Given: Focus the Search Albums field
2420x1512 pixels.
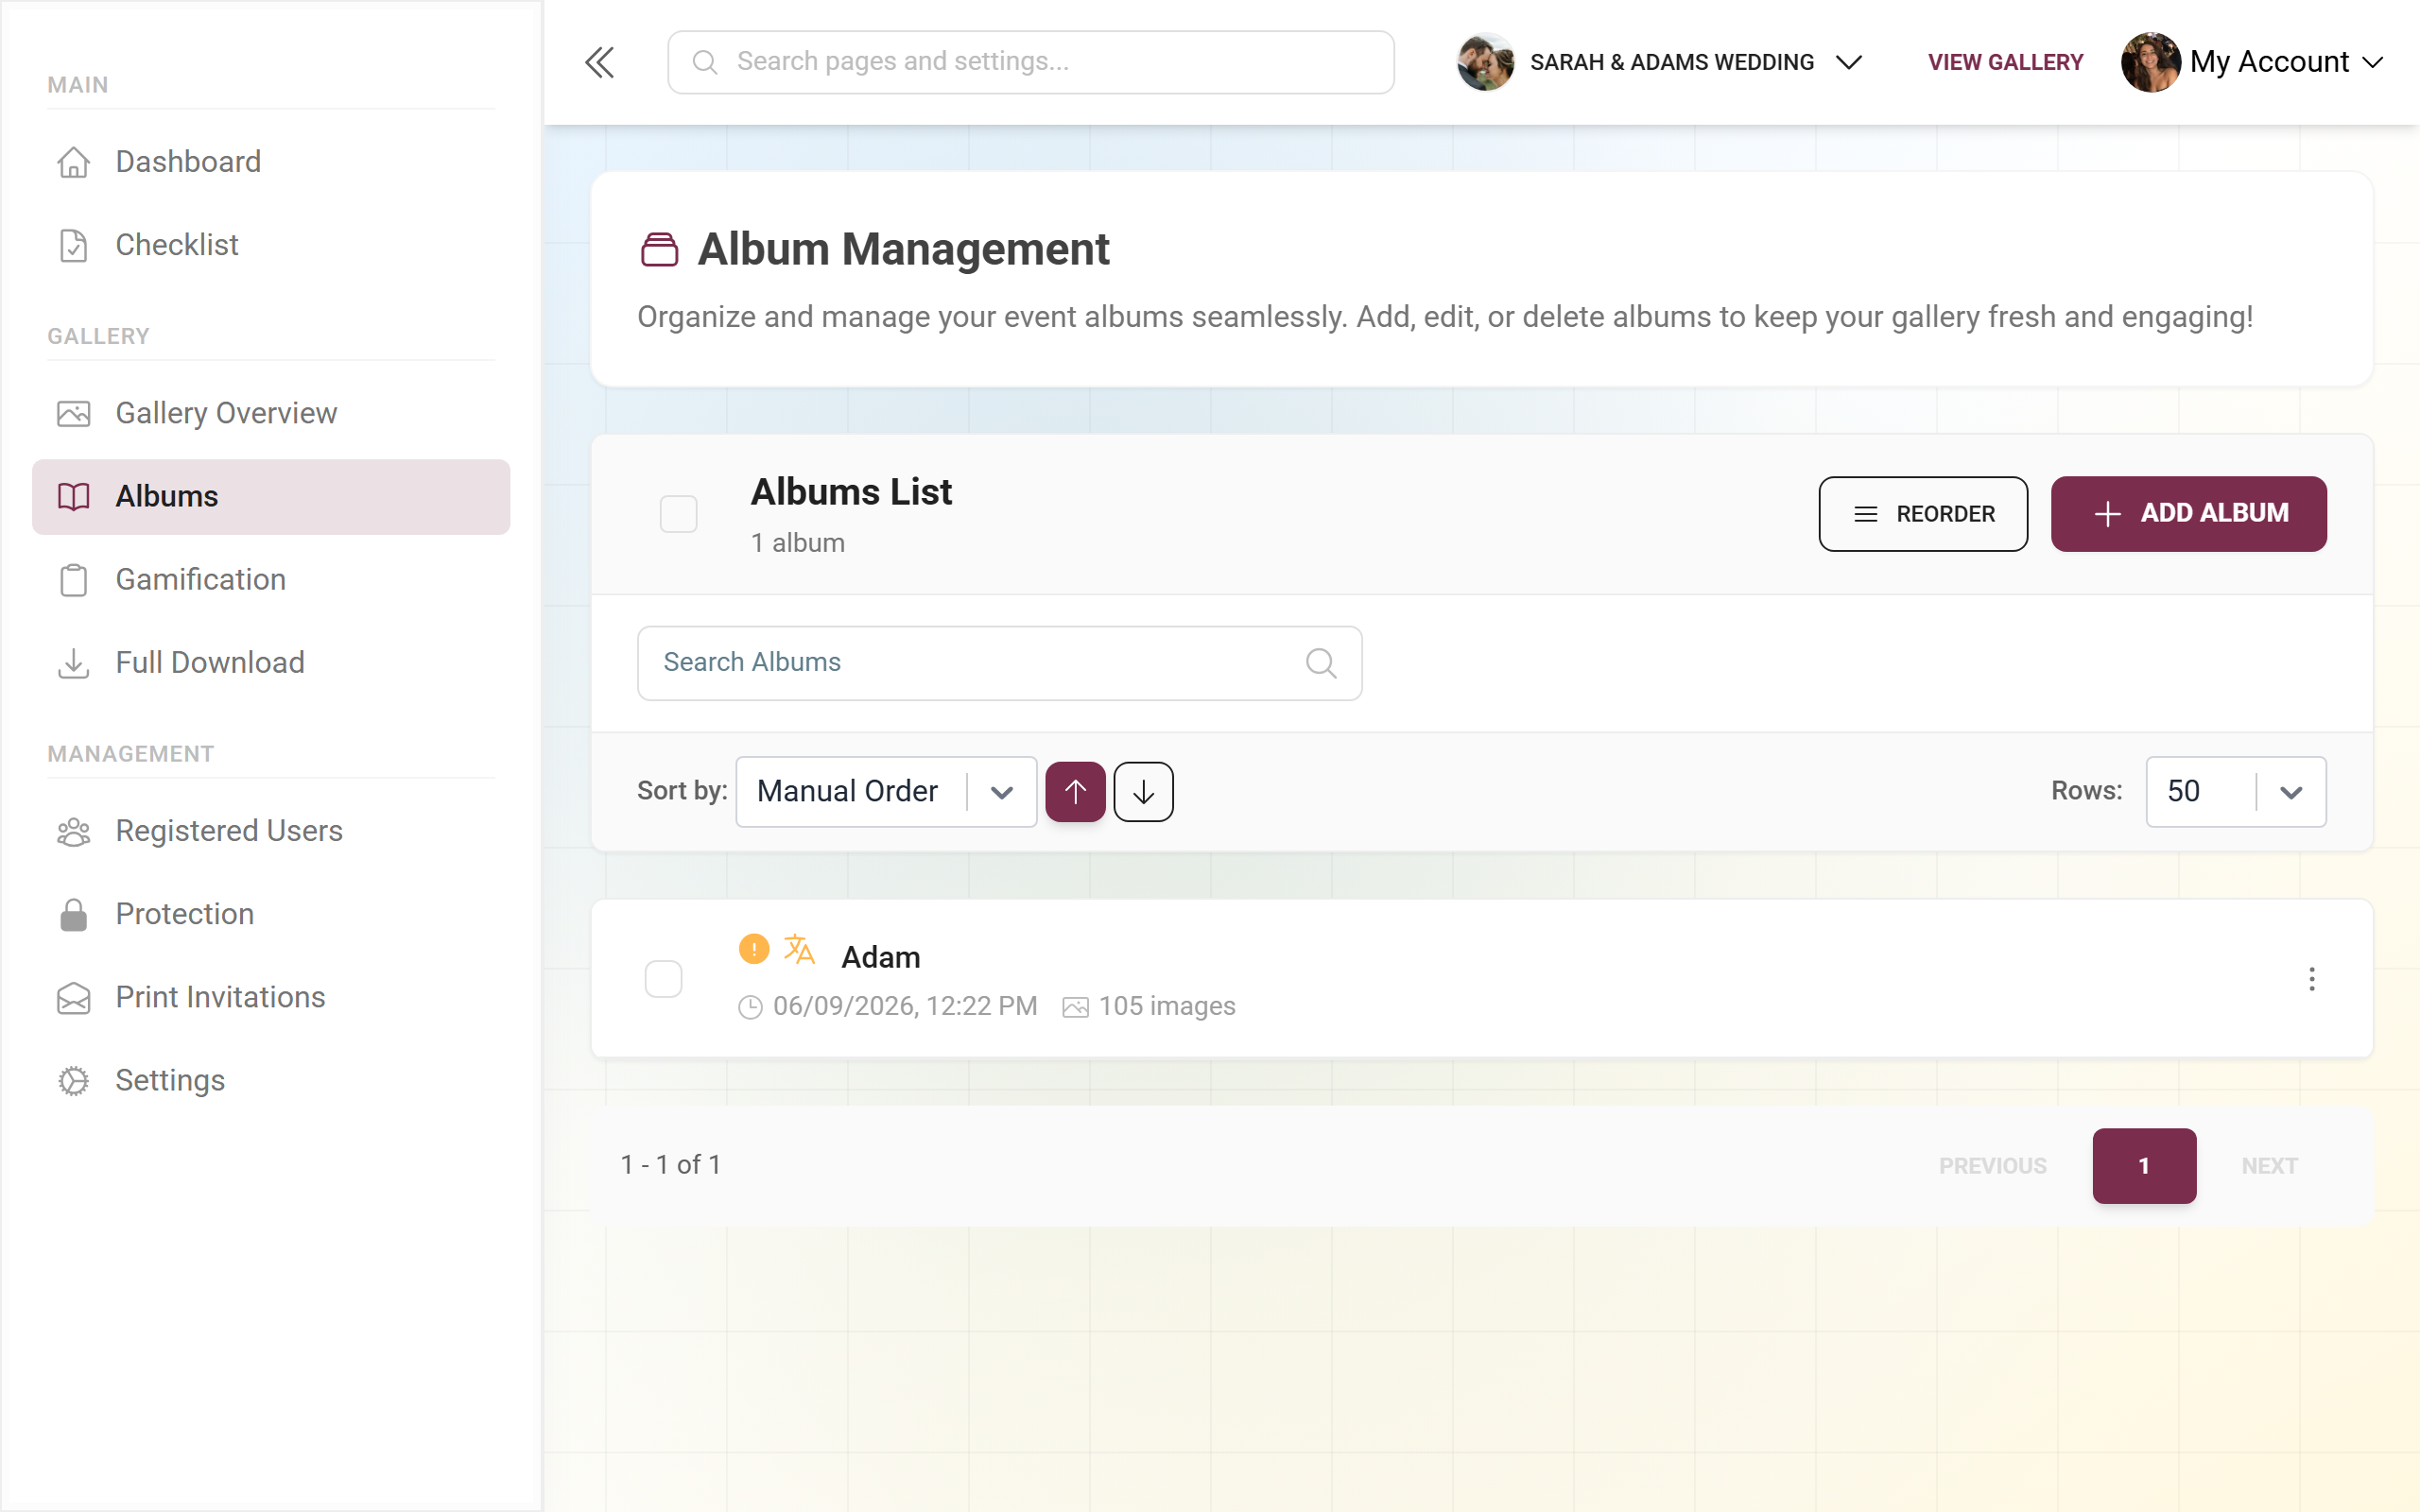Looking at the screenshot, I should coord(999,663).
